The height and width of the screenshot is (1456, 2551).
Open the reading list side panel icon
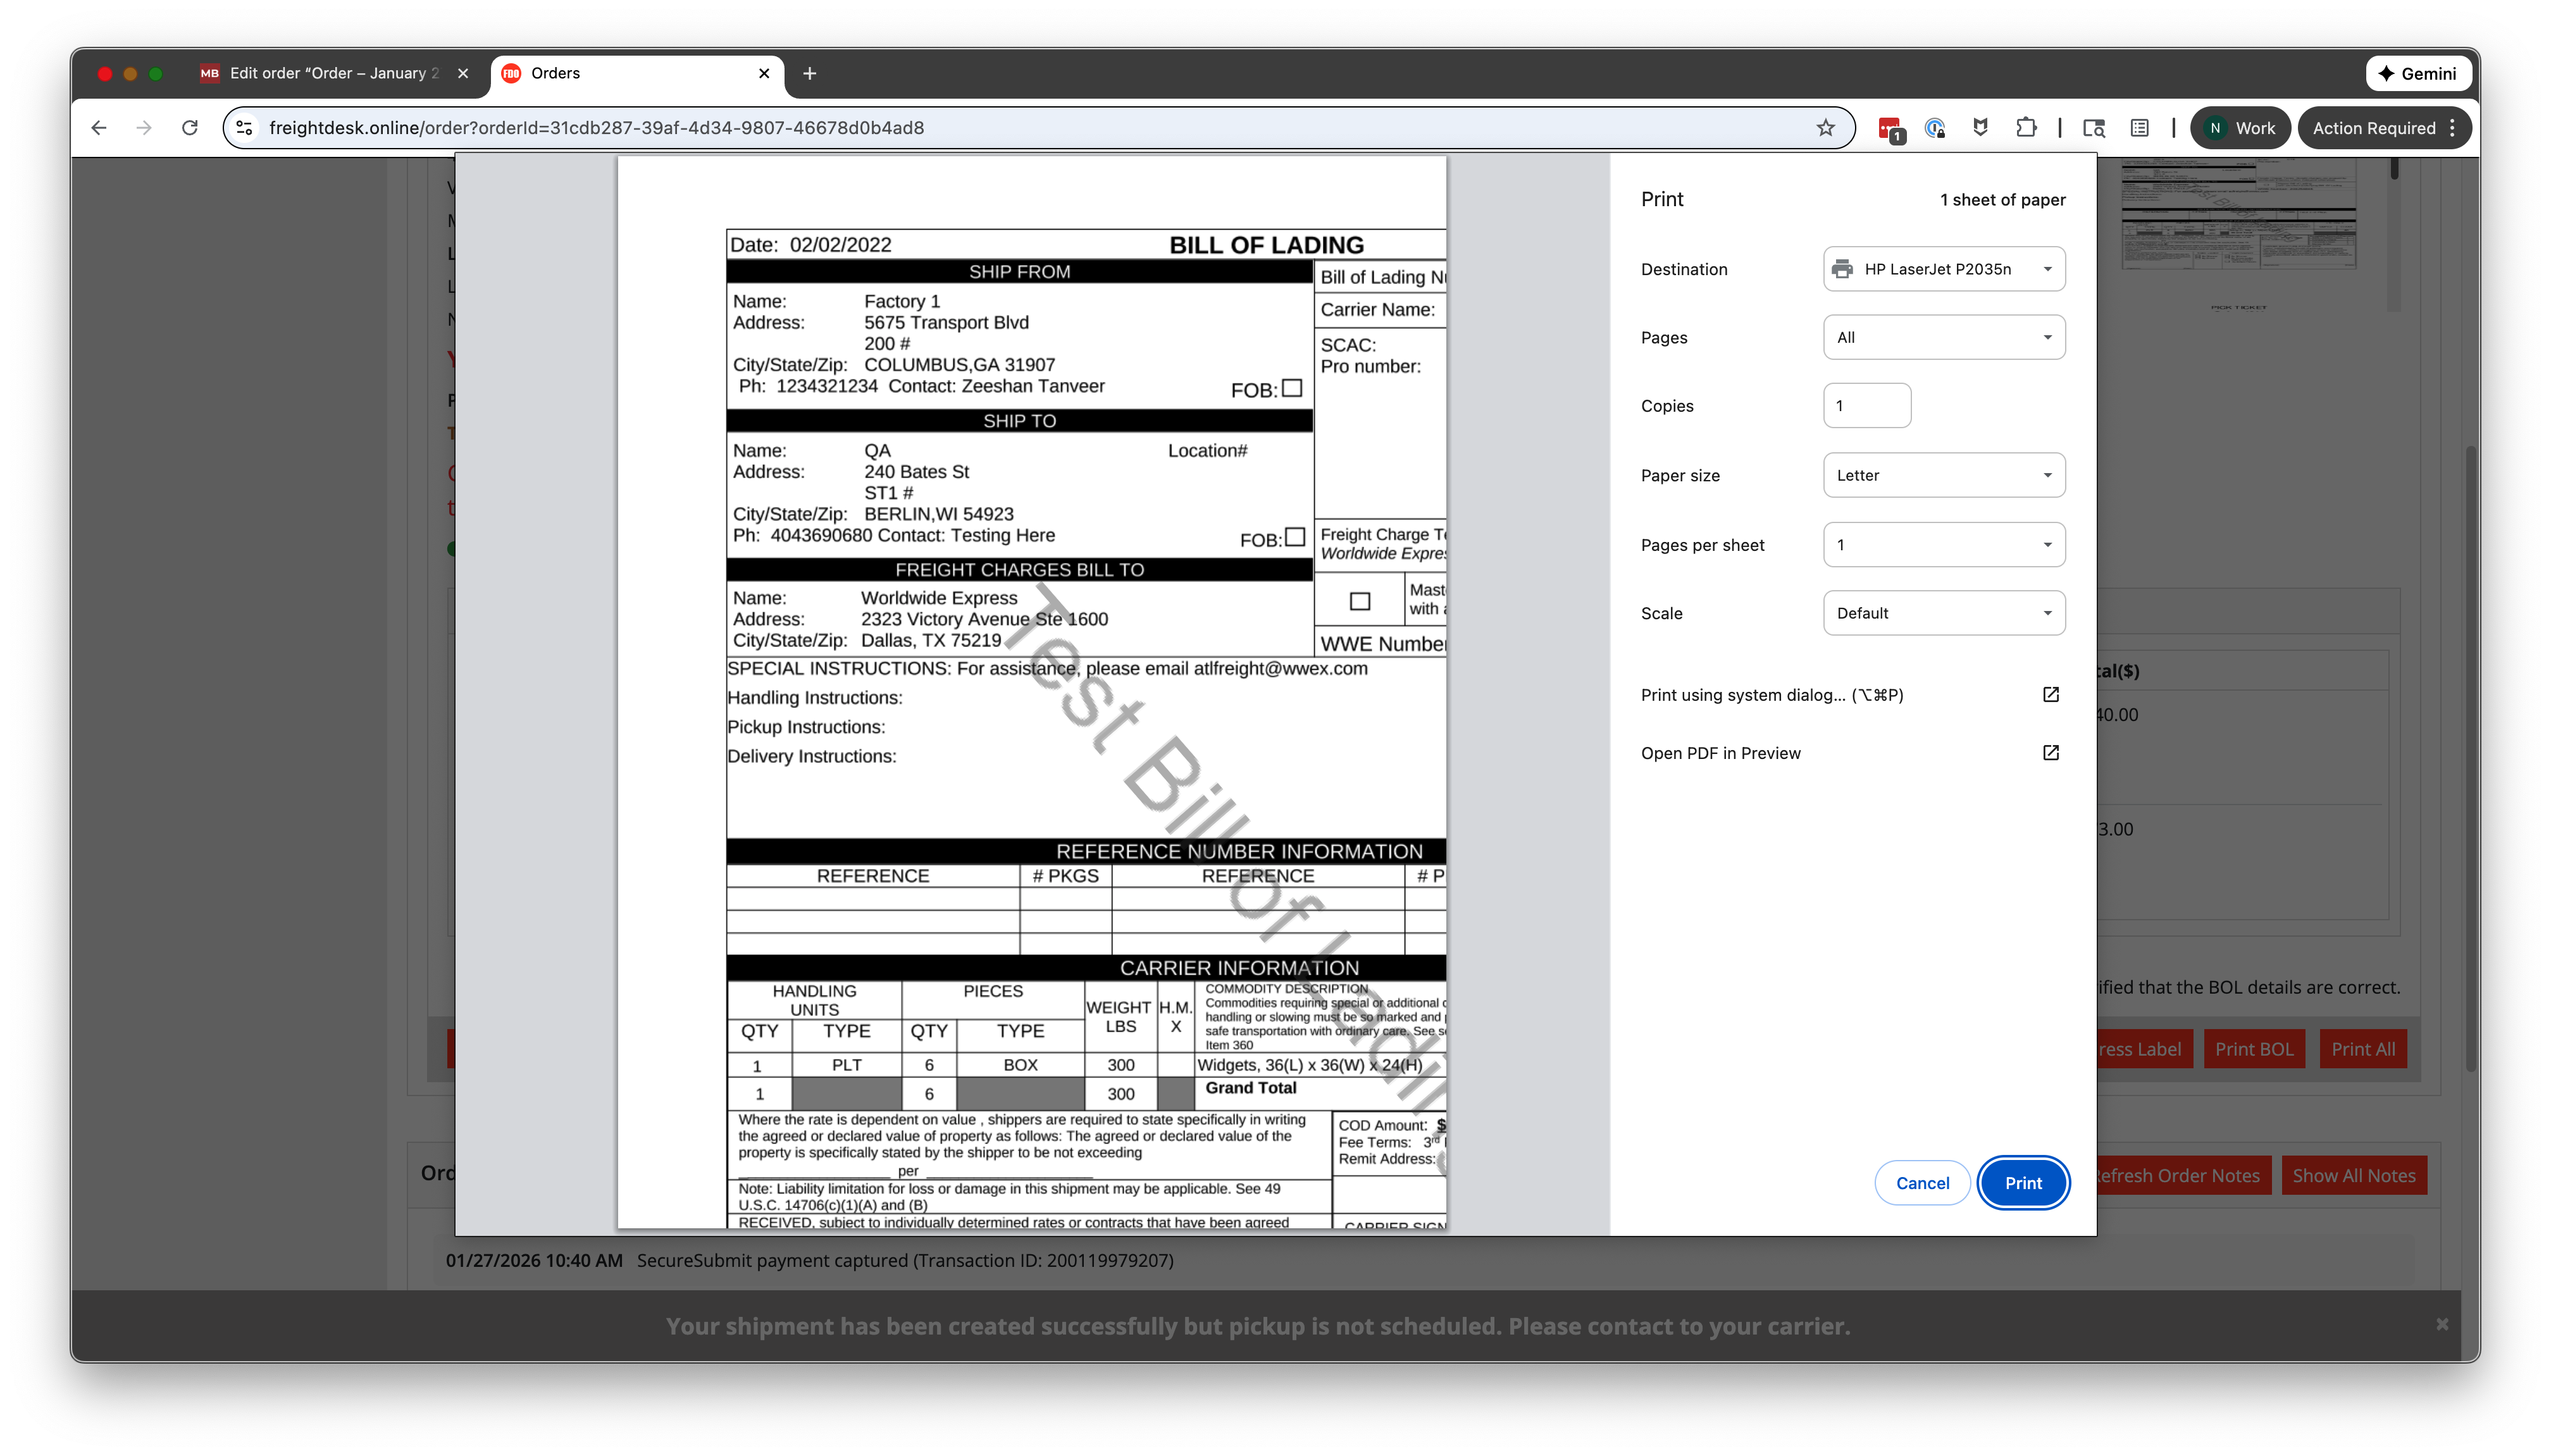(x=2139, y=128)
